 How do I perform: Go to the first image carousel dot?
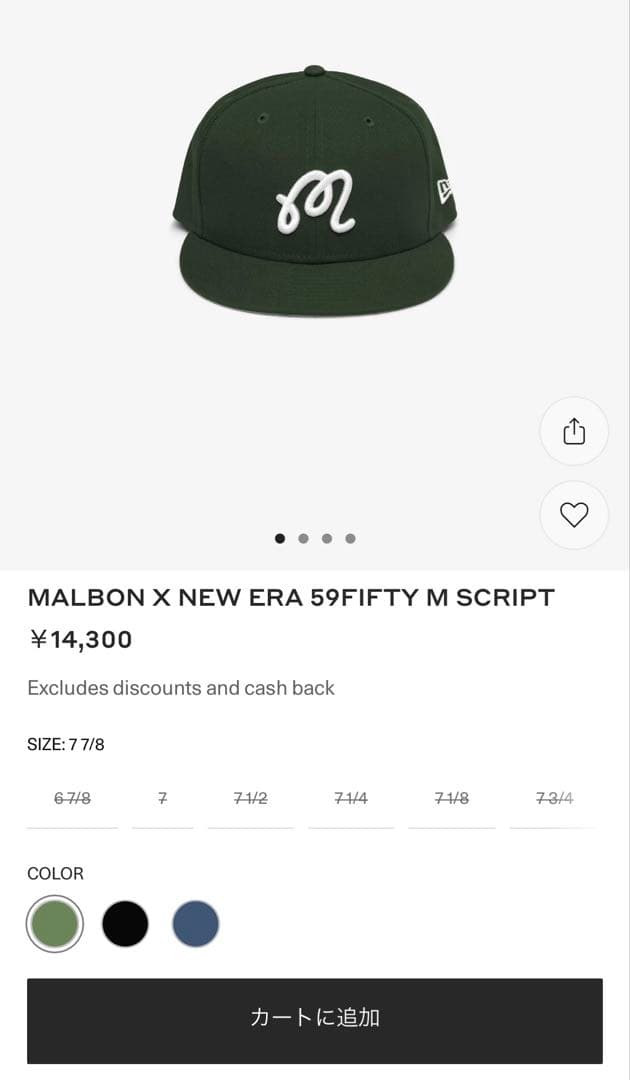point(280,538)
